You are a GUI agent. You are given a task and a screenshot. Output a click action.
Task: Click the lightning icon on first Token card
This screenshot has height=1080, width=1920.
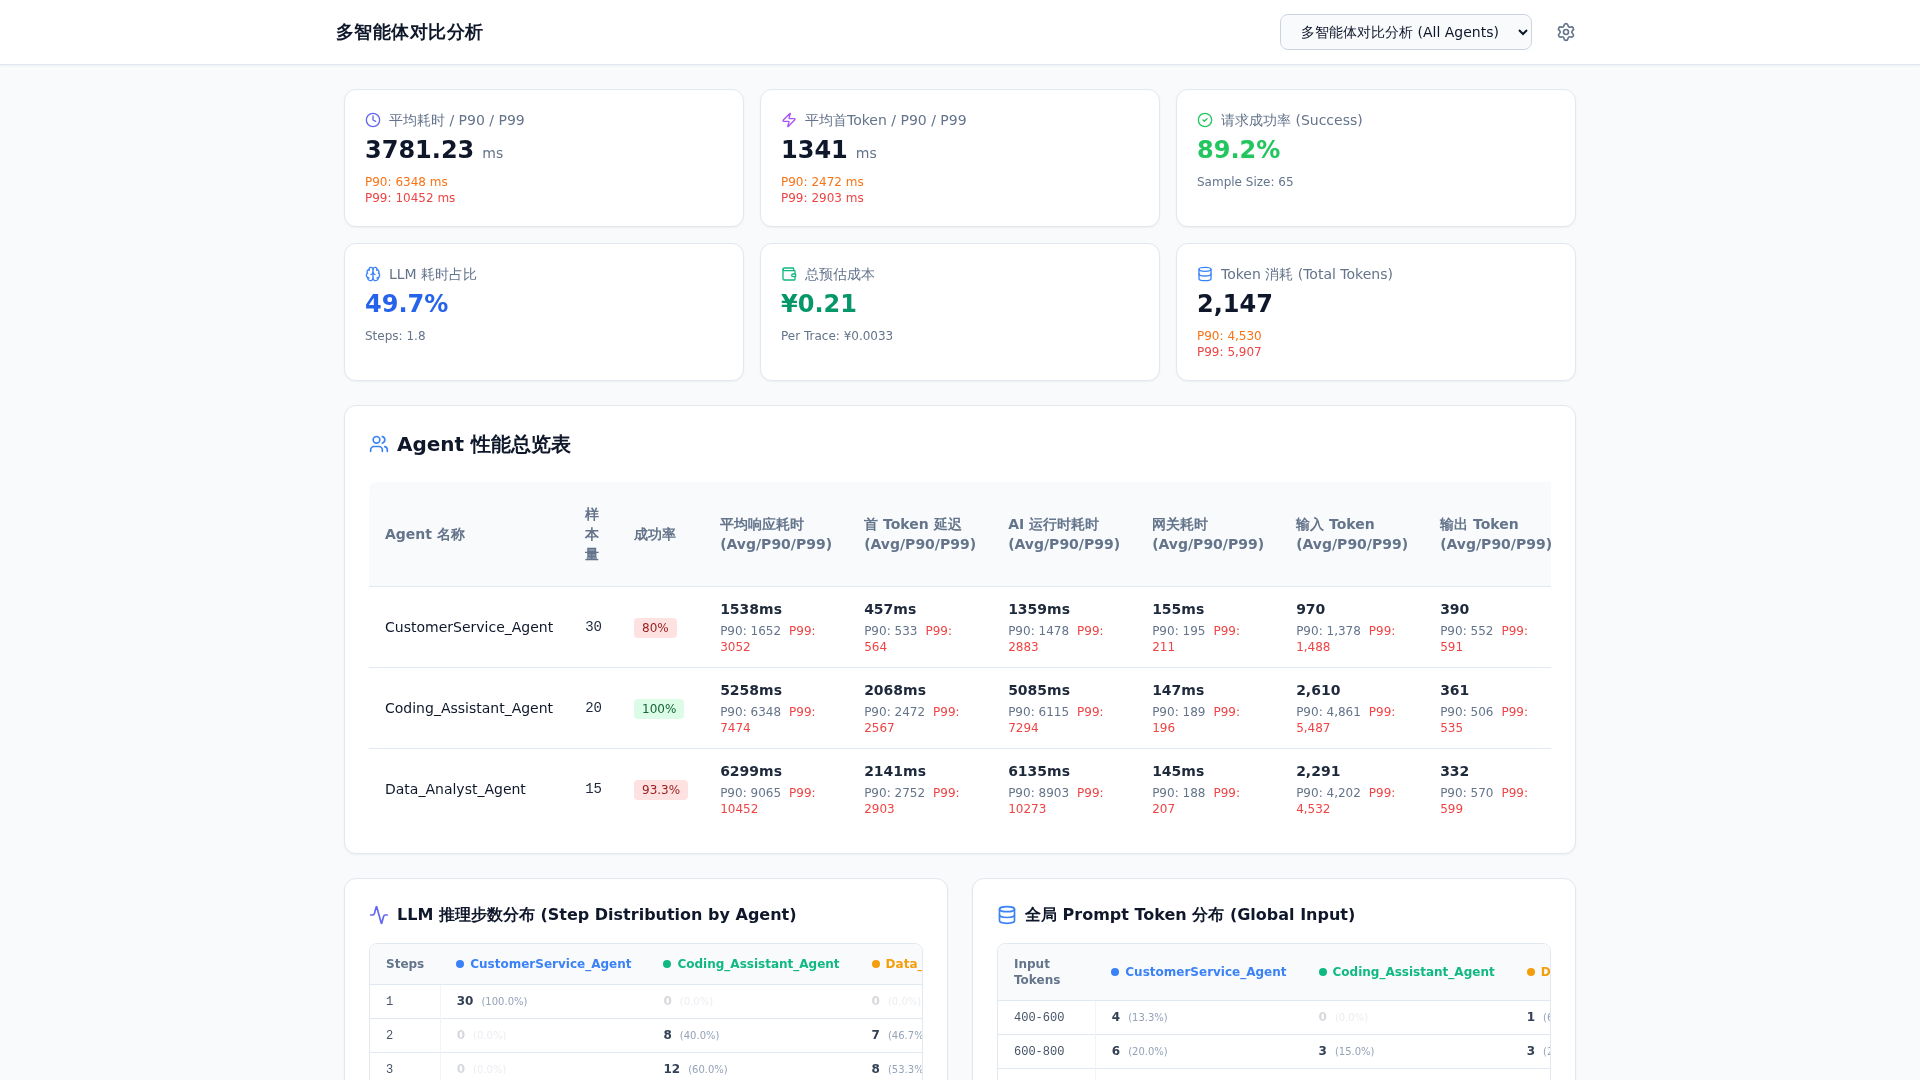pos(789,120)
